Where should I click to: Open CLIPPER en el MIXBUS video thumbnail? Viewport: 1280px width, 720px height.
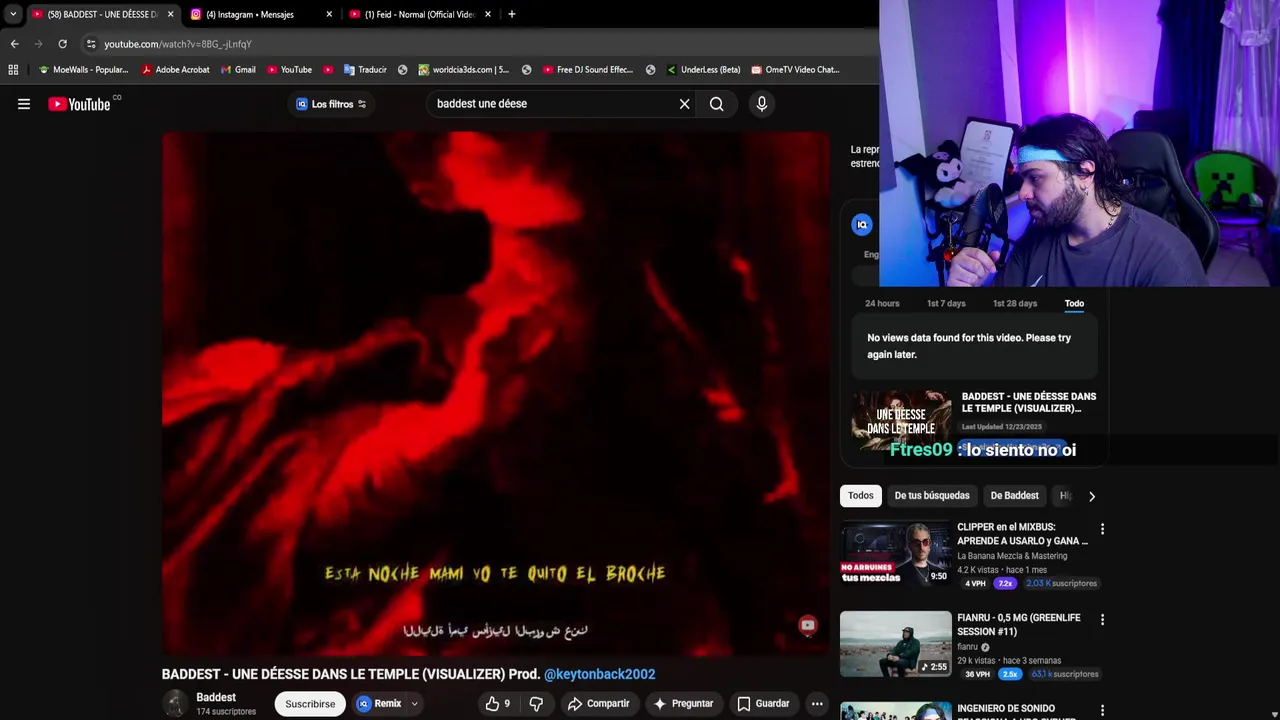(896, 553)
